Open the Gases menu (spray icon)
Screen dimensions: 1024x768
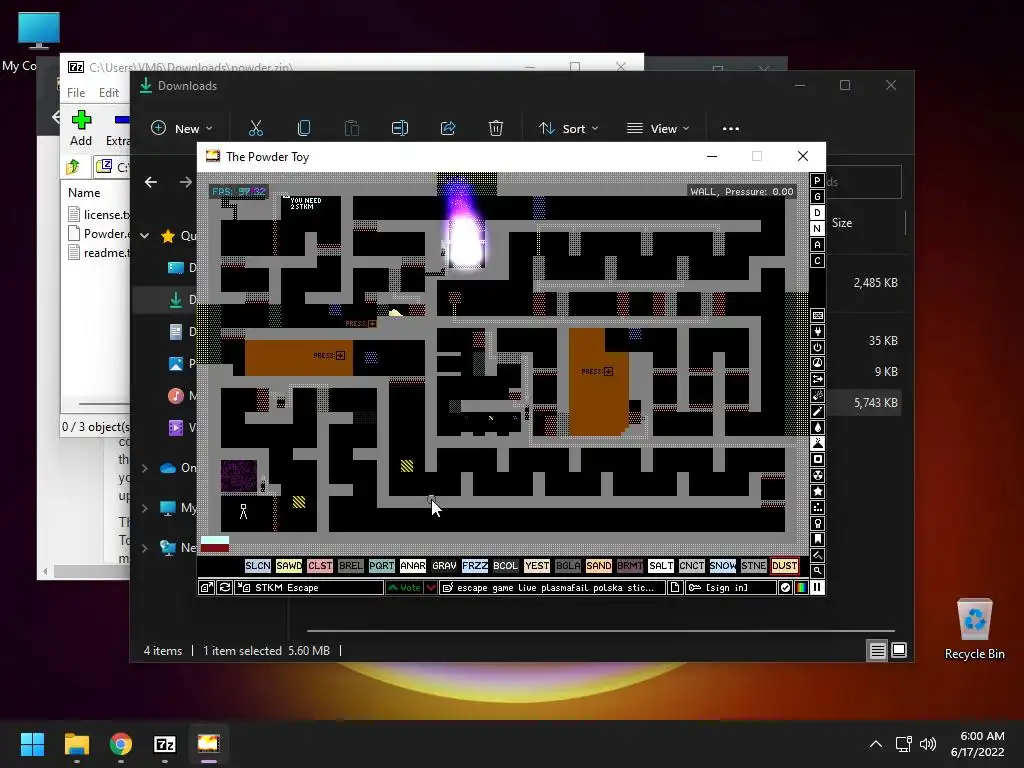[x=817, y=411]
